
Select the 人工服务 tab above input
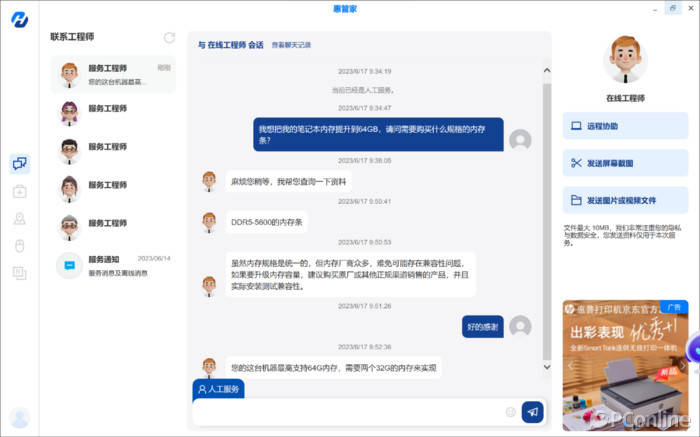click(x=218, y=389)
